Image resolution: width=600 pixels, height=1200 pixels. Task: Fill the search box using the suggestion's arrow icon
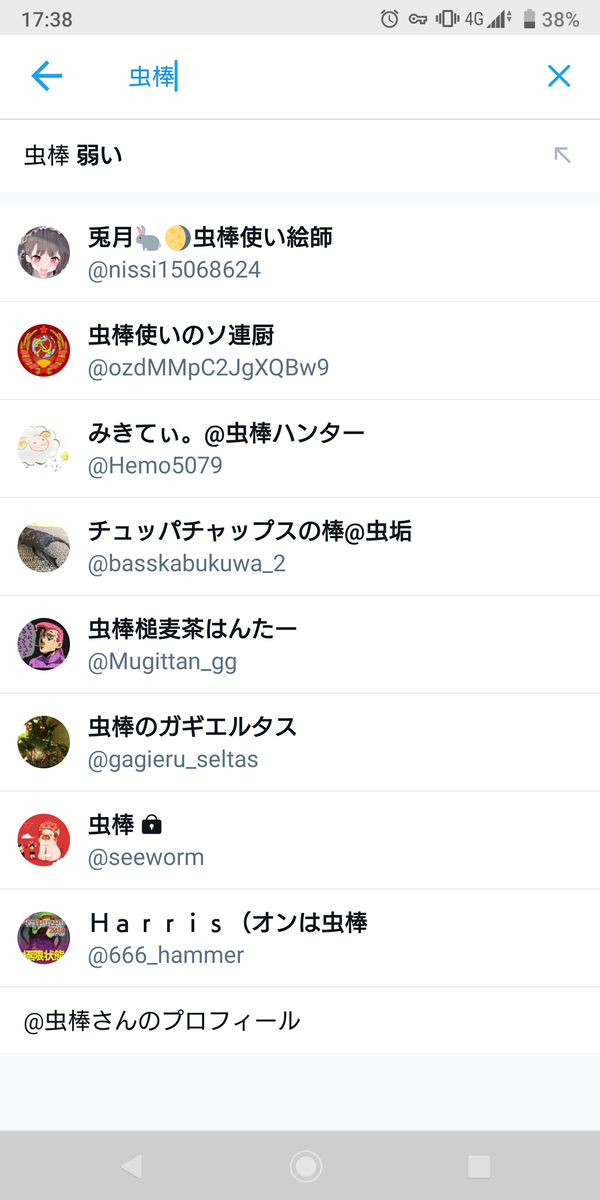click(x=562, y=155)
